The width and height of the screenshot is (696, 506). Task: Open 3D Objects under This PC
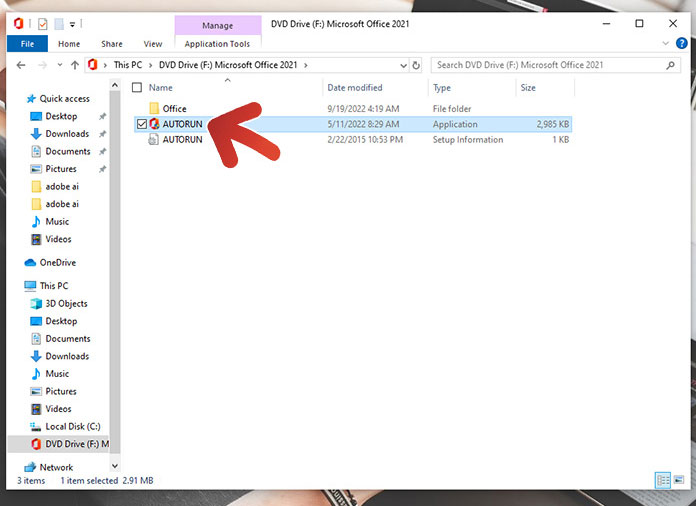pyautogui.click(x=66, y=304)
